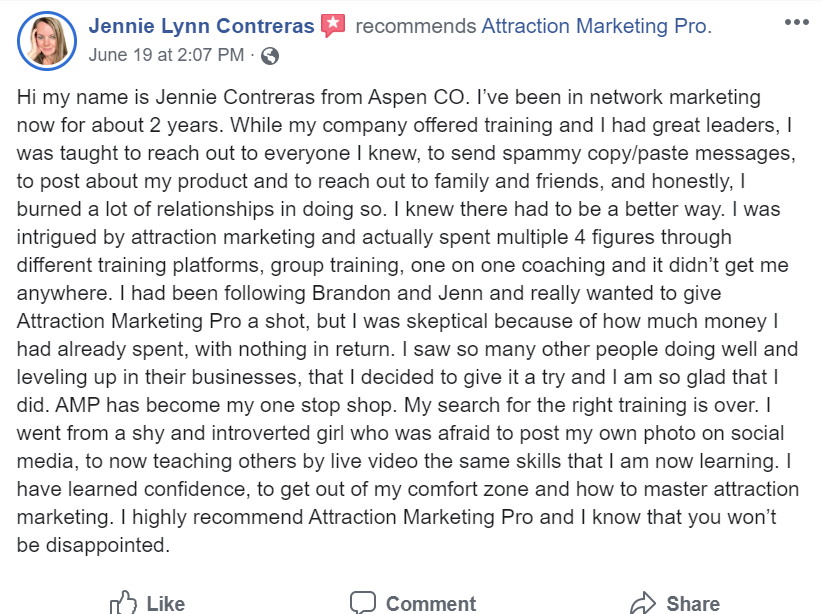Select the Comment text label
This screenshot has height=614, width=822.
(x=431, y=604)
